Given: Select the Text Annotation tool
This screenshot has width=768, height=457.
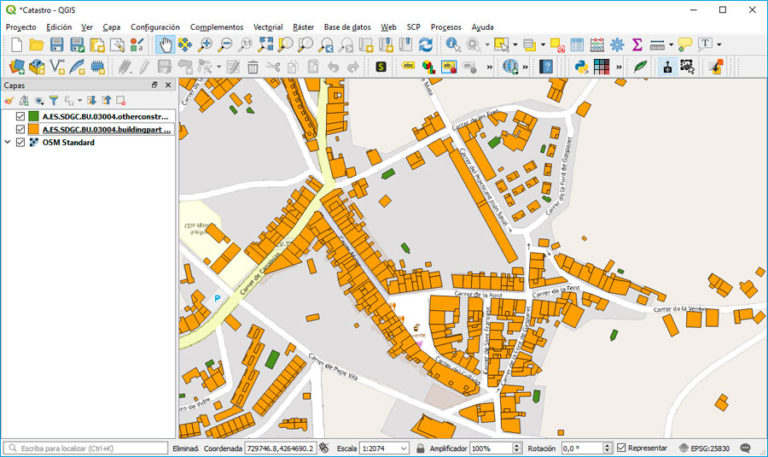Looking at the screenshot, I should coord(705,44).
